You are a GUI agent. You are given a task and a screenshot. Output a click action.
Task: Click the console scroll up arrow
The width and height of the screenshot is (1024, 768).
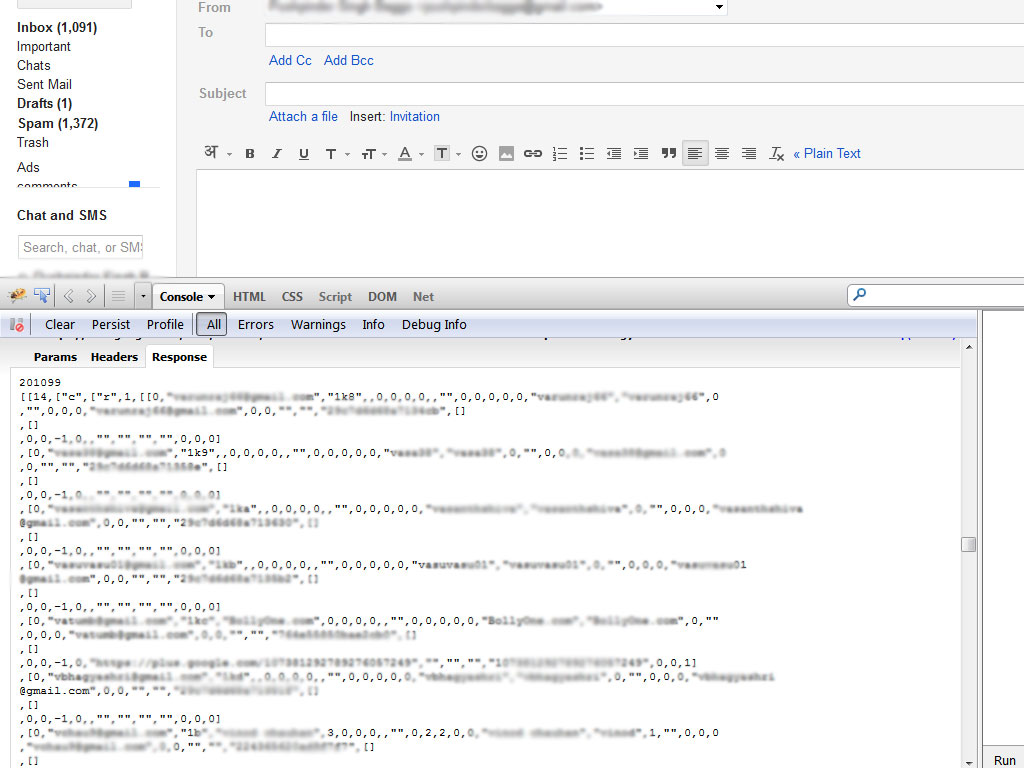point(968,347)
